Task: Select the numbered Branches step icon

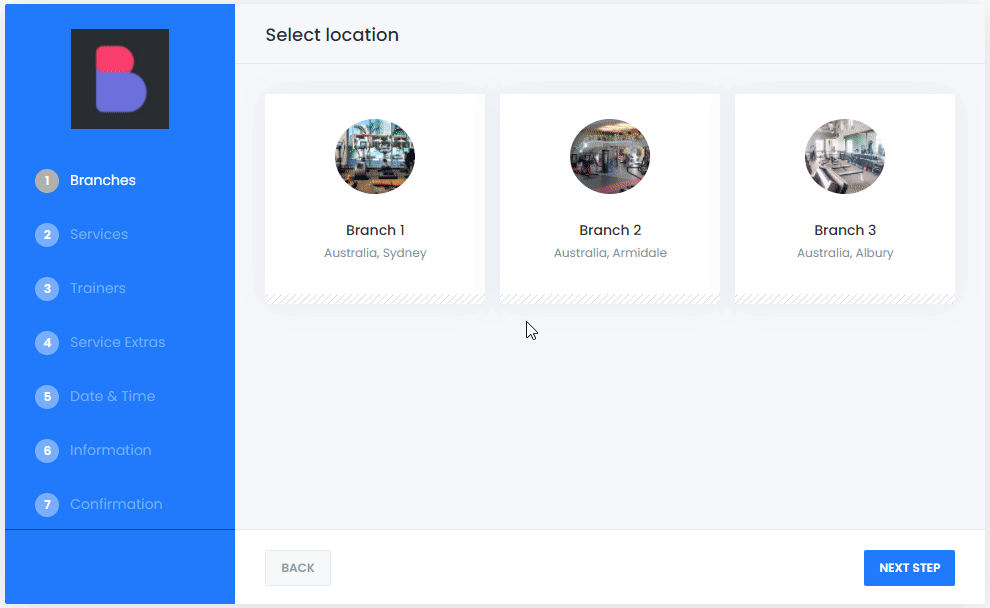Action: (x=46, y=180)
